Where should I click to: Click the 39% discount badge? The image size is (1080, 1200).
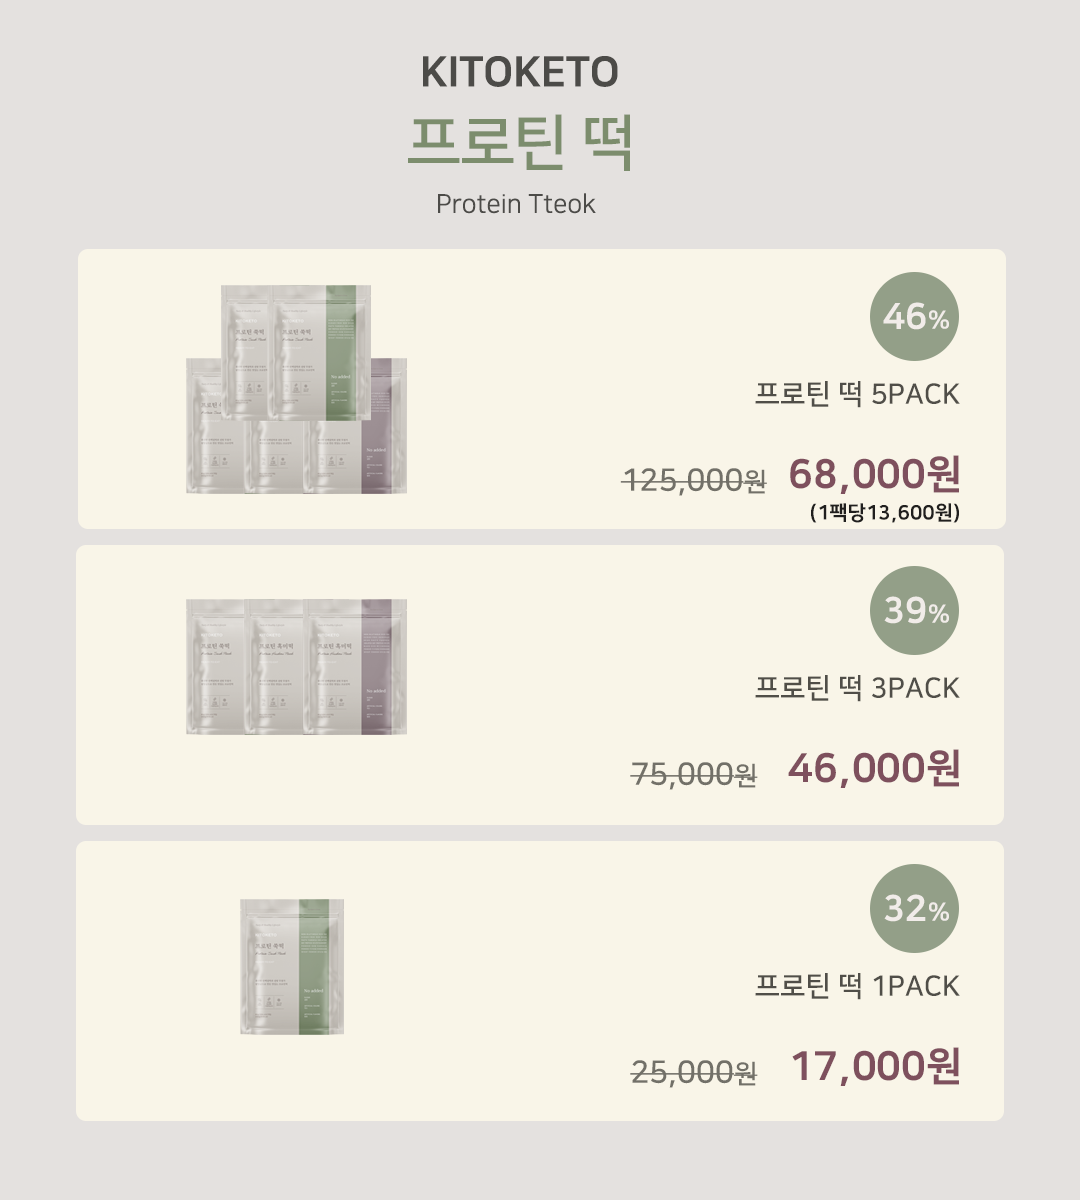point(914,610)
